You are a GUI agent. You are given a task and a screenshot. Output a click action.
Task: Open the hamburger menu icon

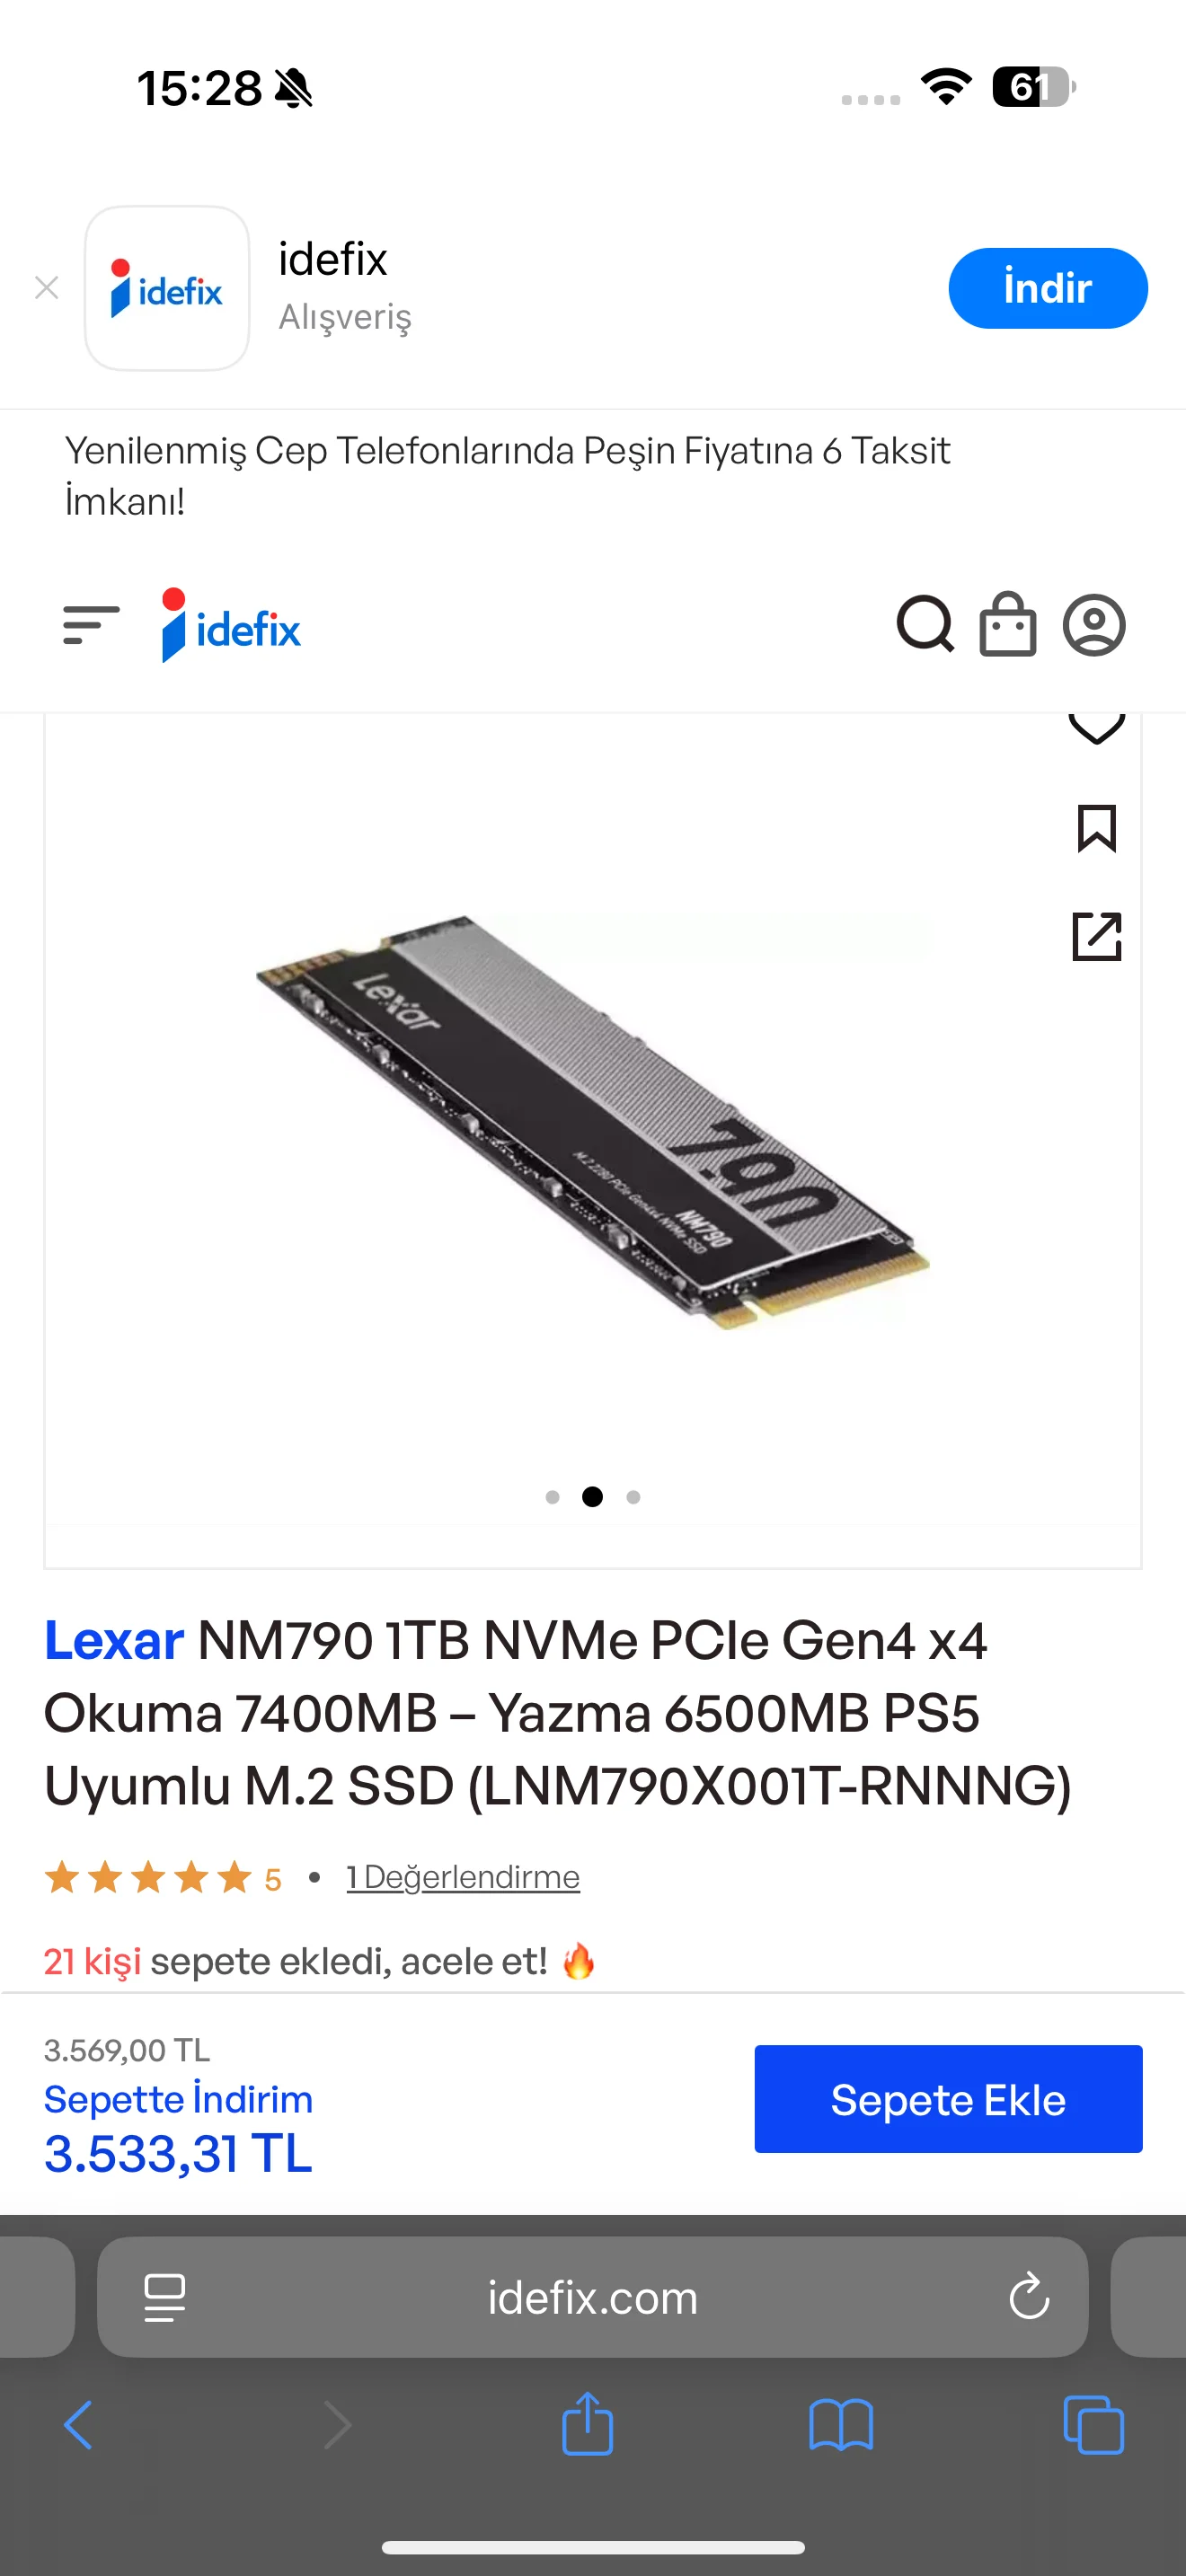point(91,625)
